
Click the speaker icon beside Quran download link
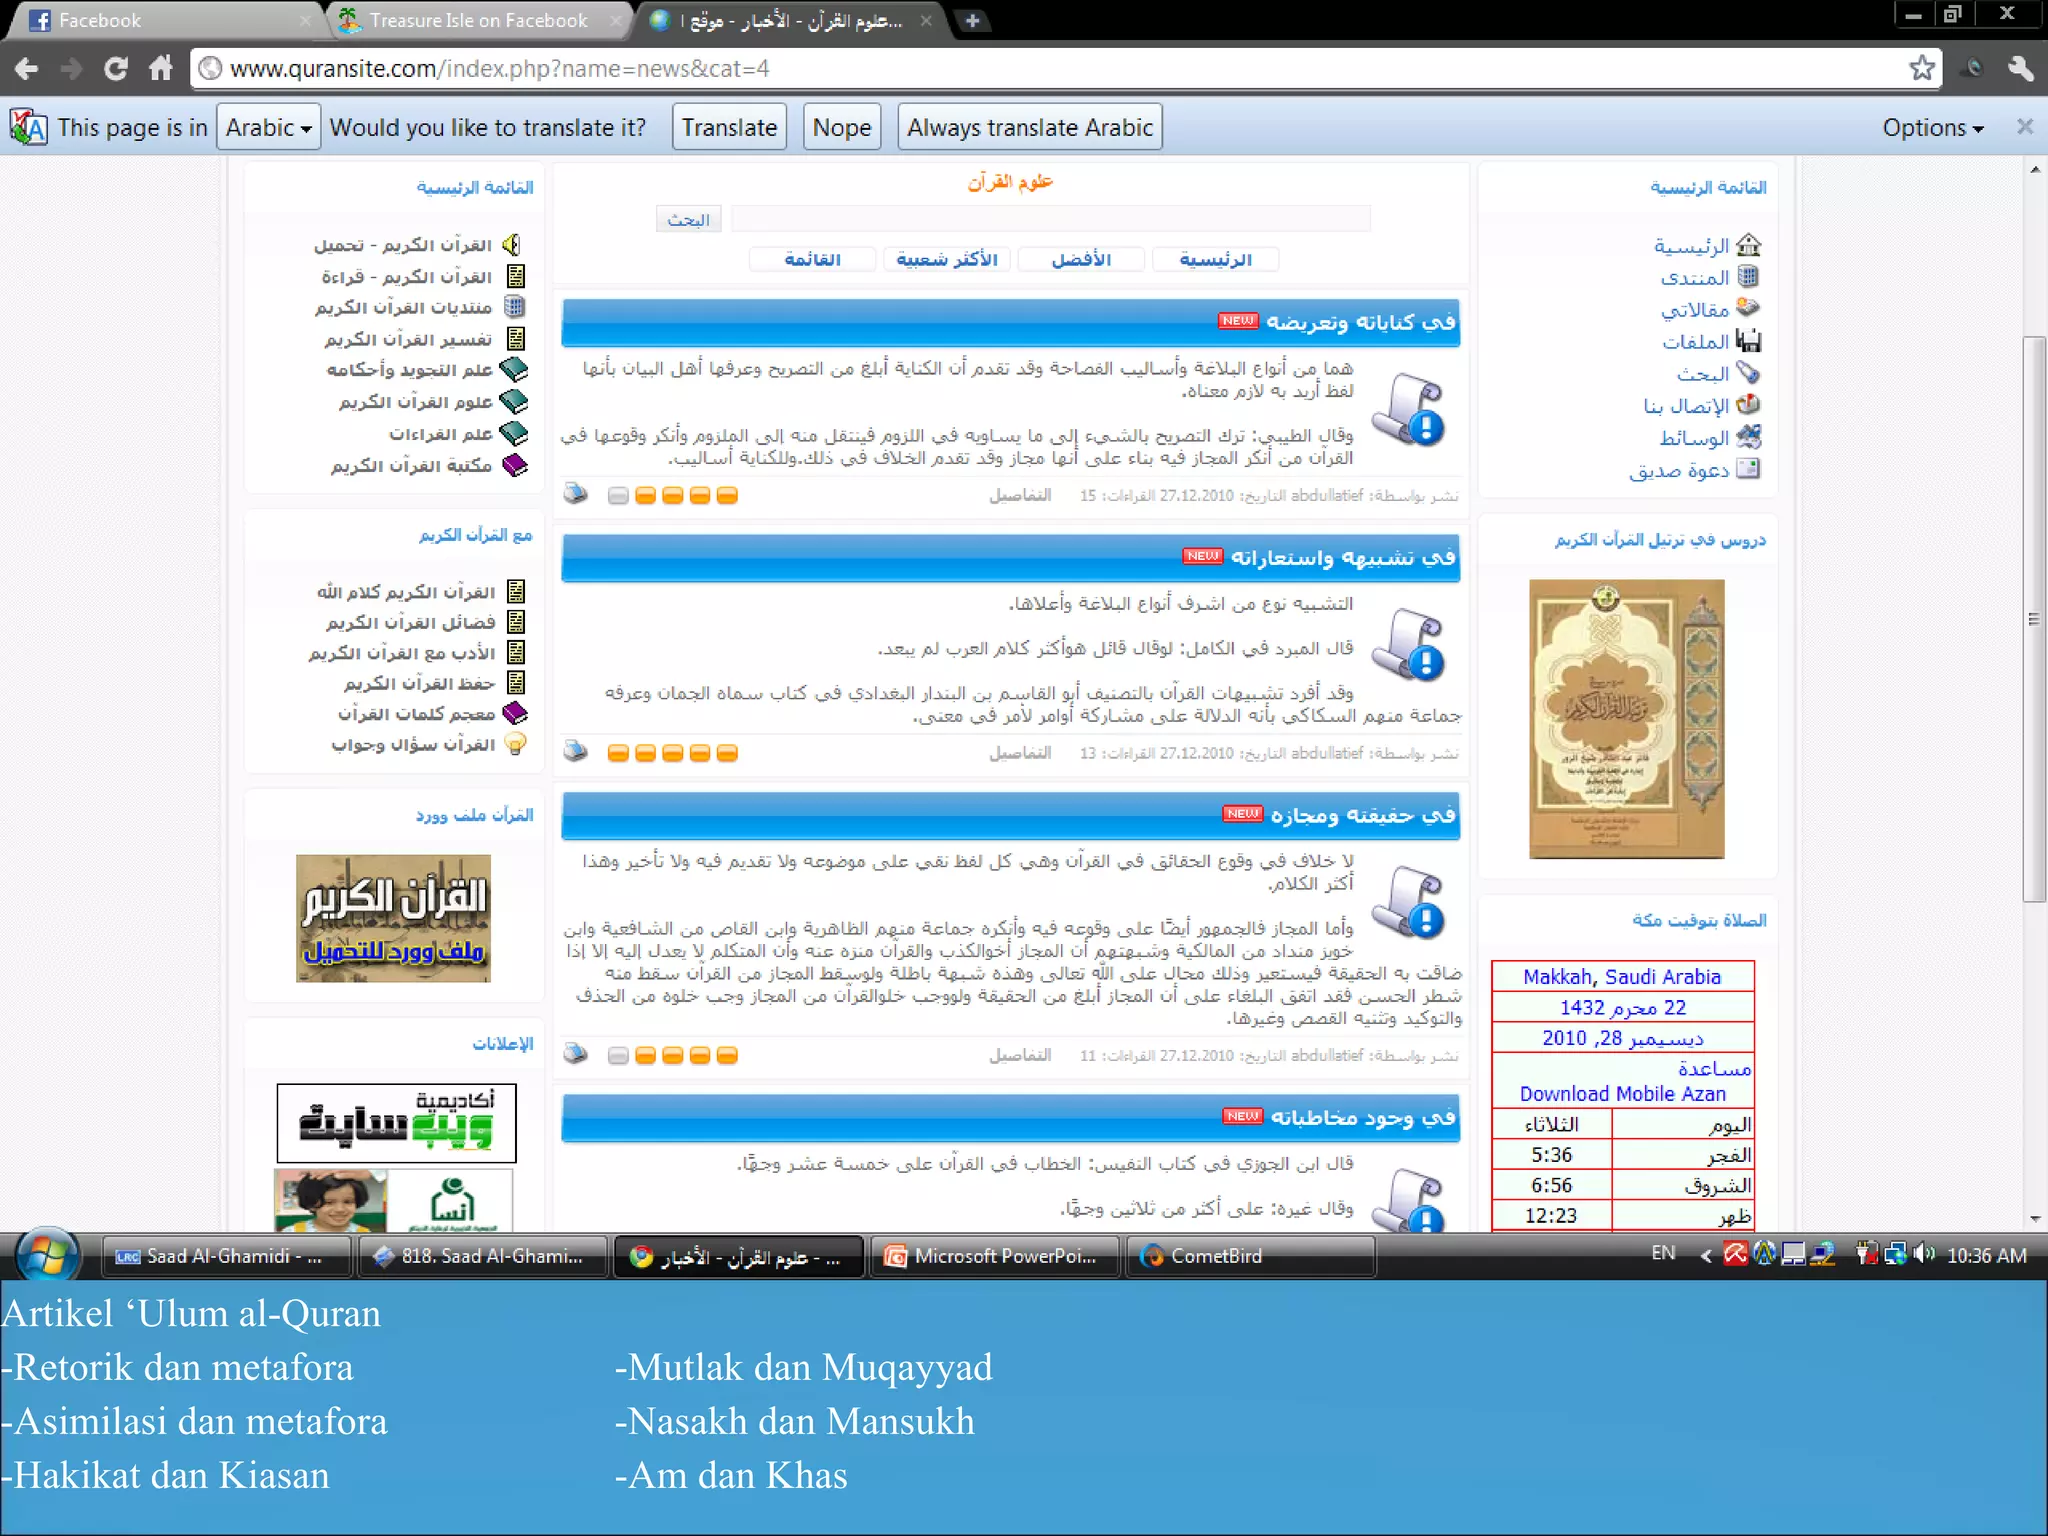513,245
